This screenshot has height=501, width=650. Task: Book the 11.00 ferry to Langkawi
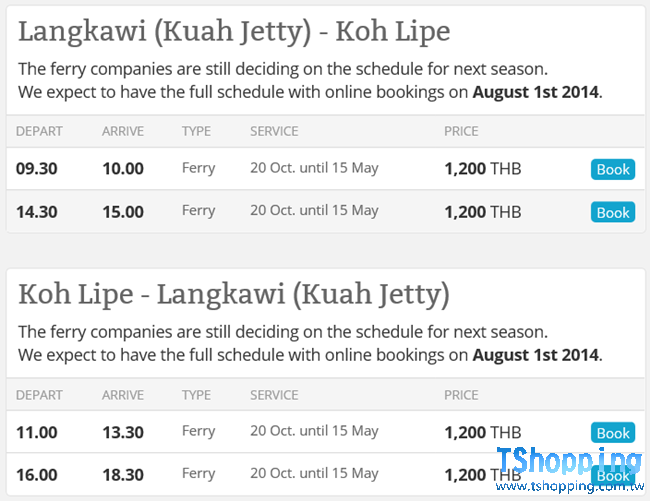[x=612, y=433]
